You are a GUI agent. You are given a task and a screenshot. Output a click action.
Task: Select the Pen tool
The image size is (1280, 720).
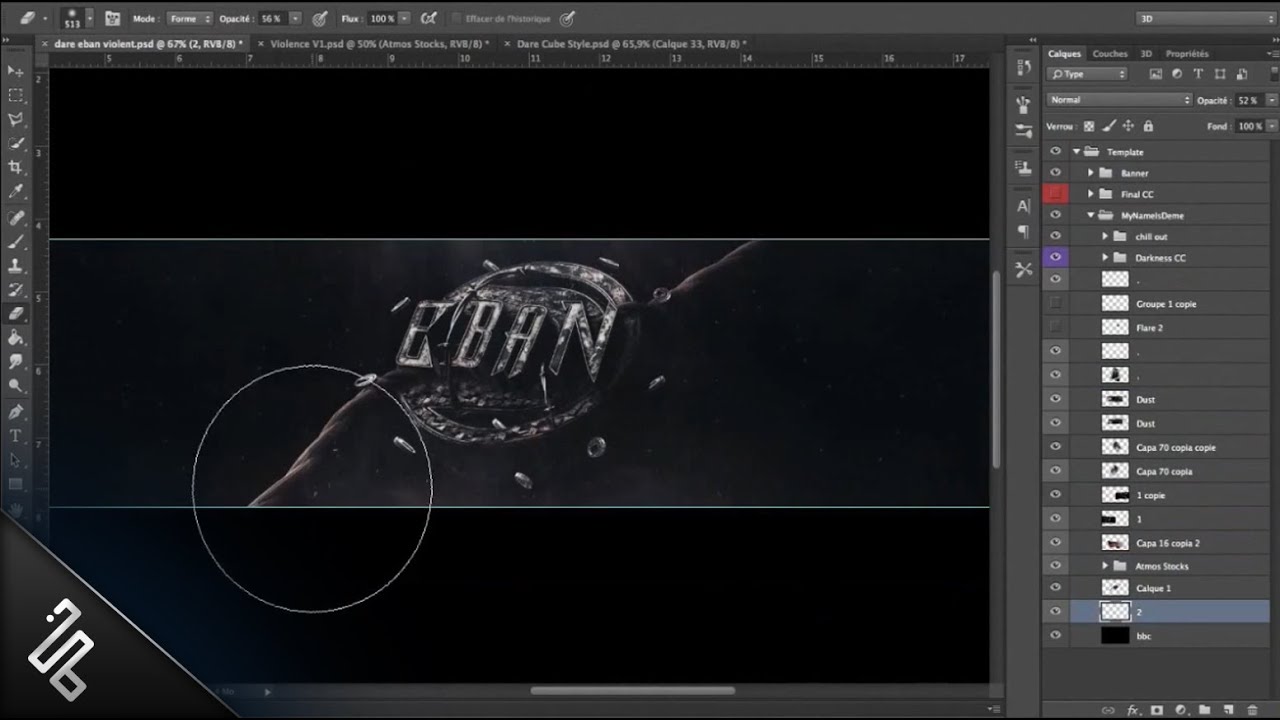[x=15, y=412]
